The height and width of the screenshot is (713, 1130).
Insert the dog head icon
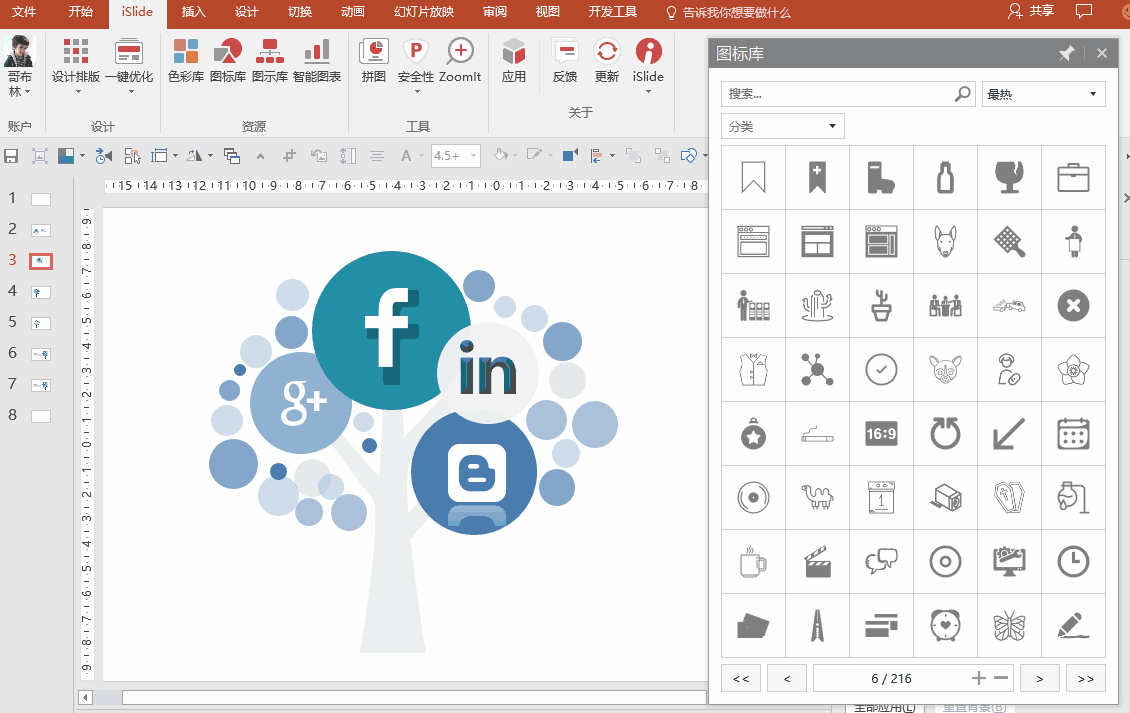946,242
